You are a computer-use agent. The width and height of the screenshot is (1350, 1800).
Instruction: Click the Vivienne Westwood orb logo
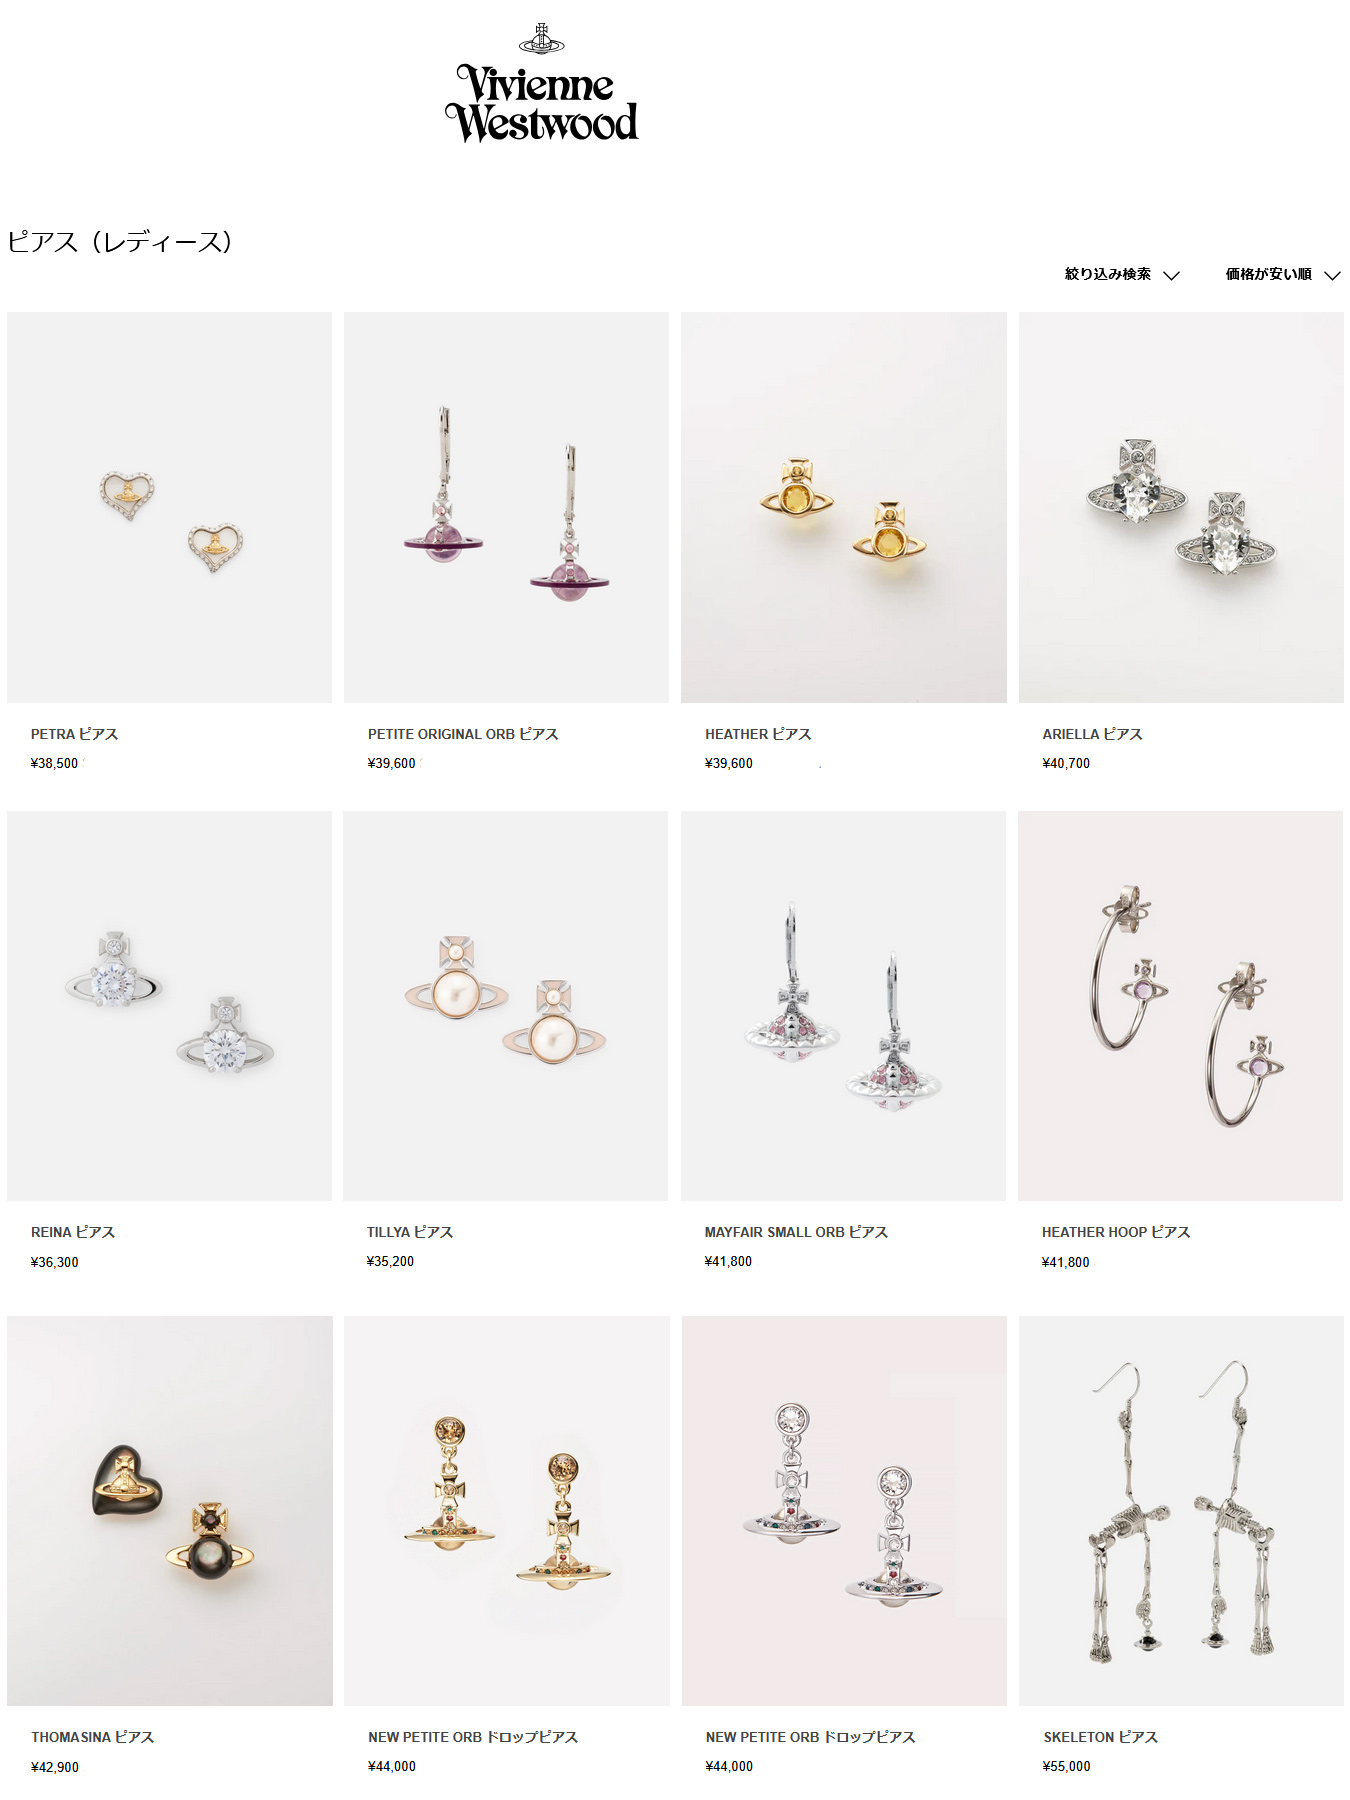tap(541, 84)
